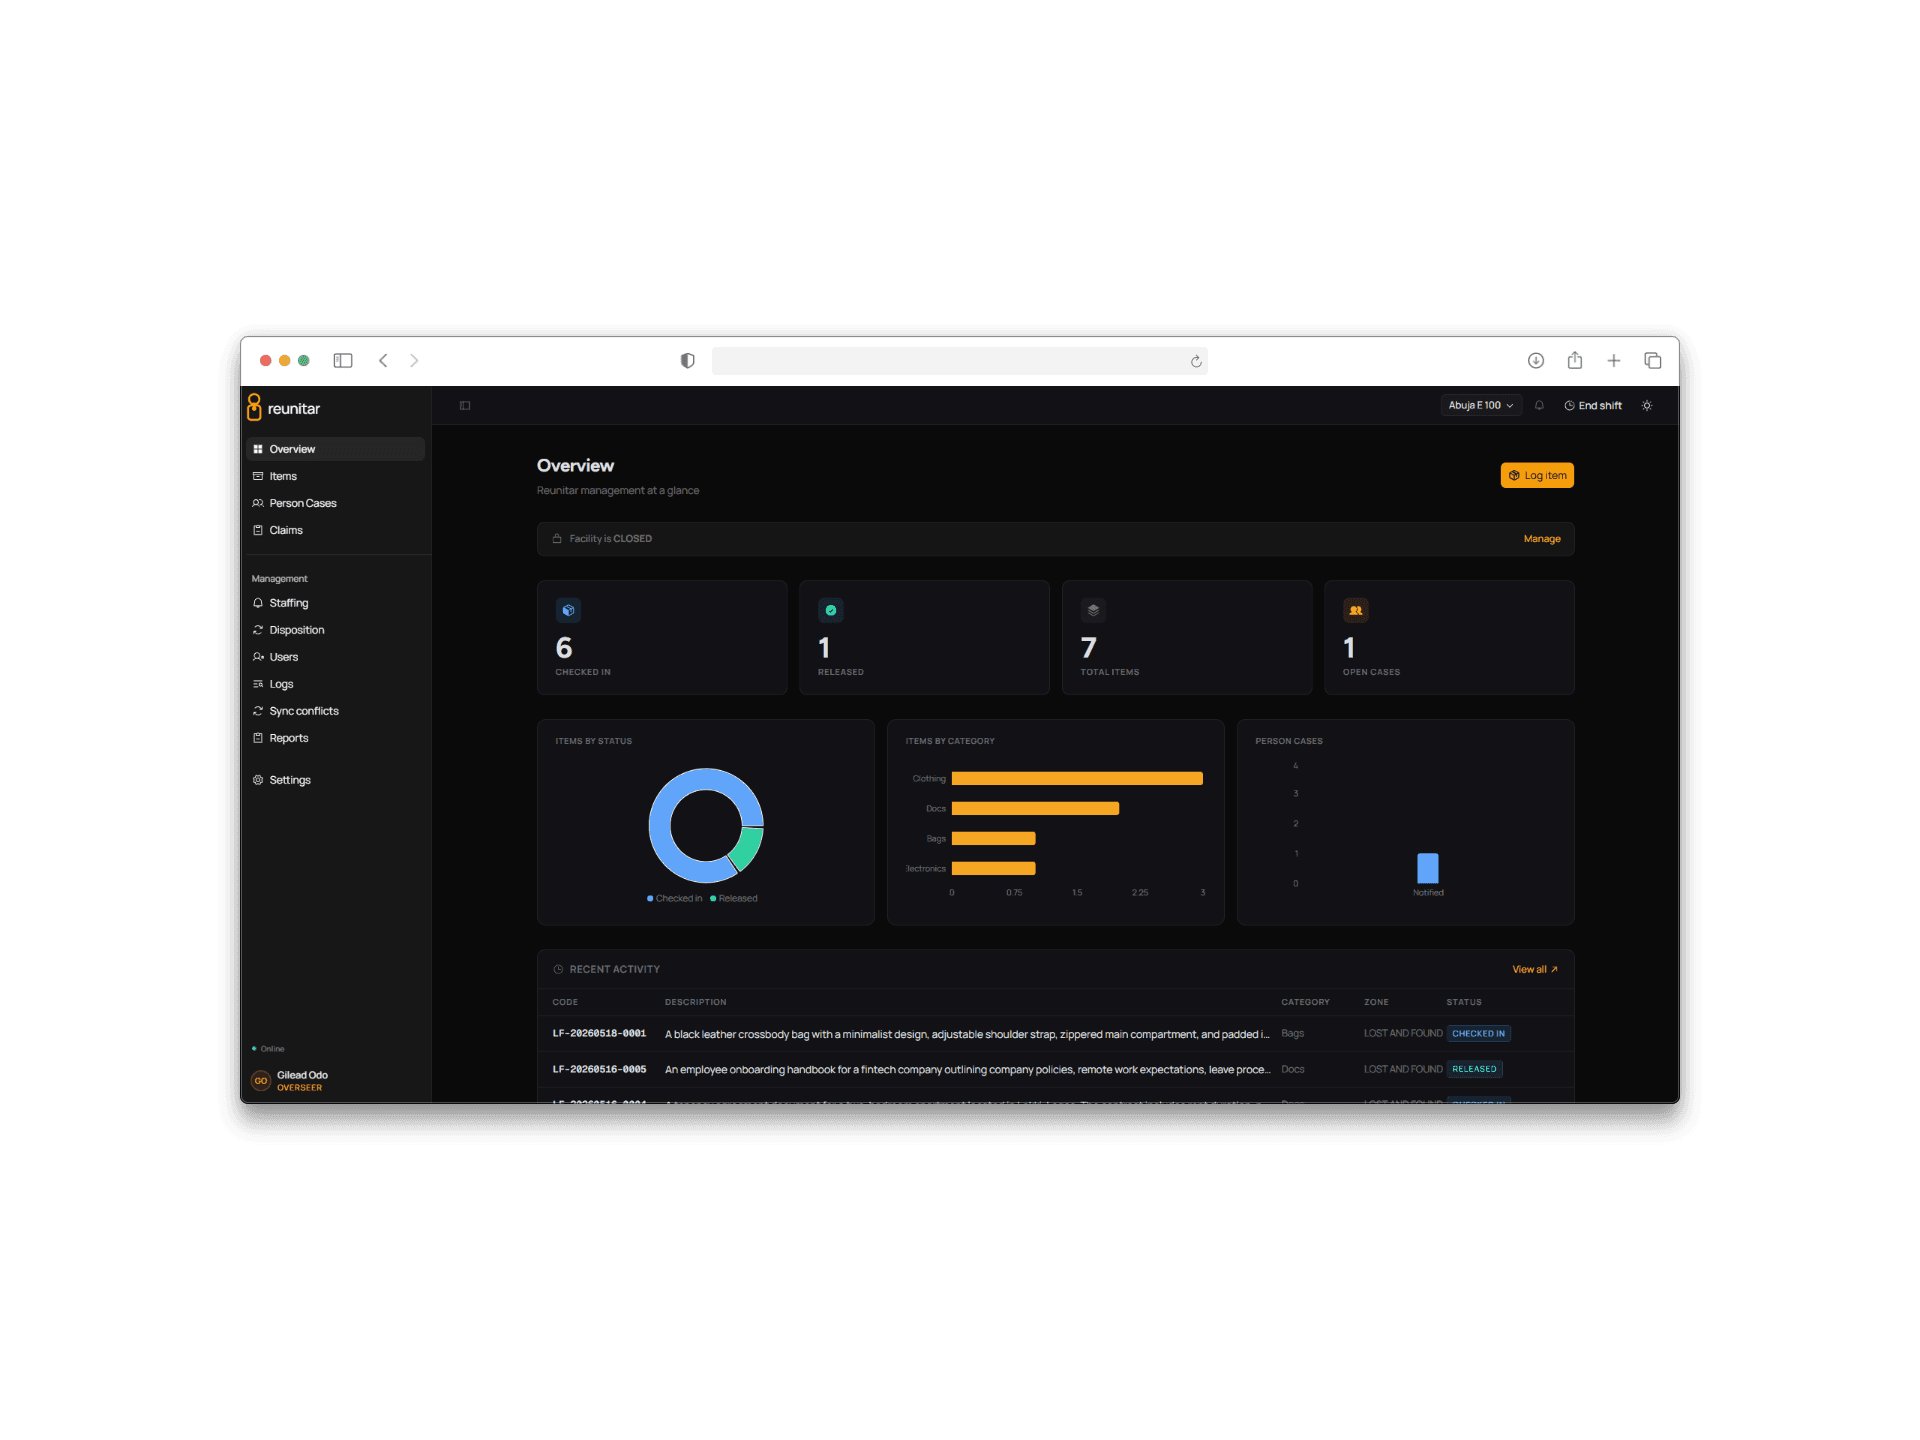Open notifications bell icon
This screenshot has width=1920, height=1440.
(1540, 405)
